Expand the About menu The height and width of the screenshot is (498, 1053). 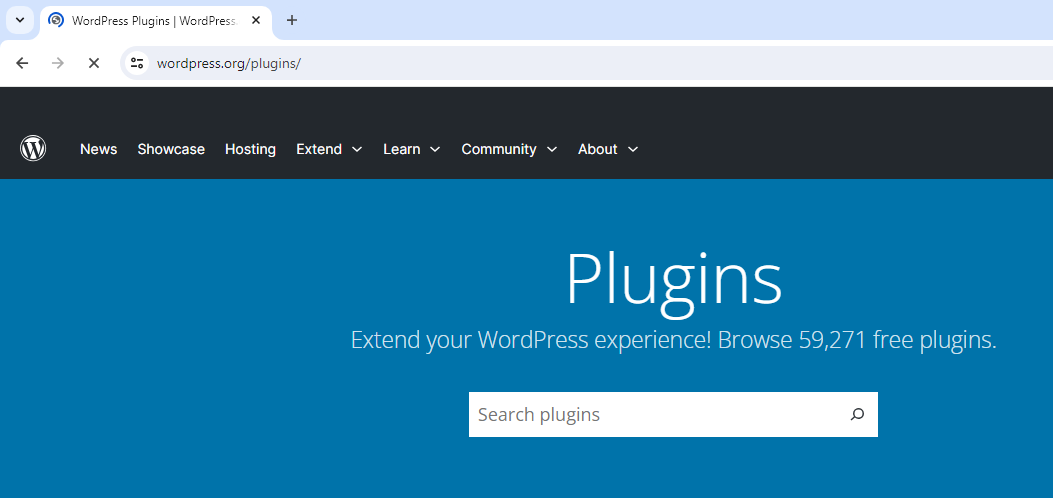(608, 149)
